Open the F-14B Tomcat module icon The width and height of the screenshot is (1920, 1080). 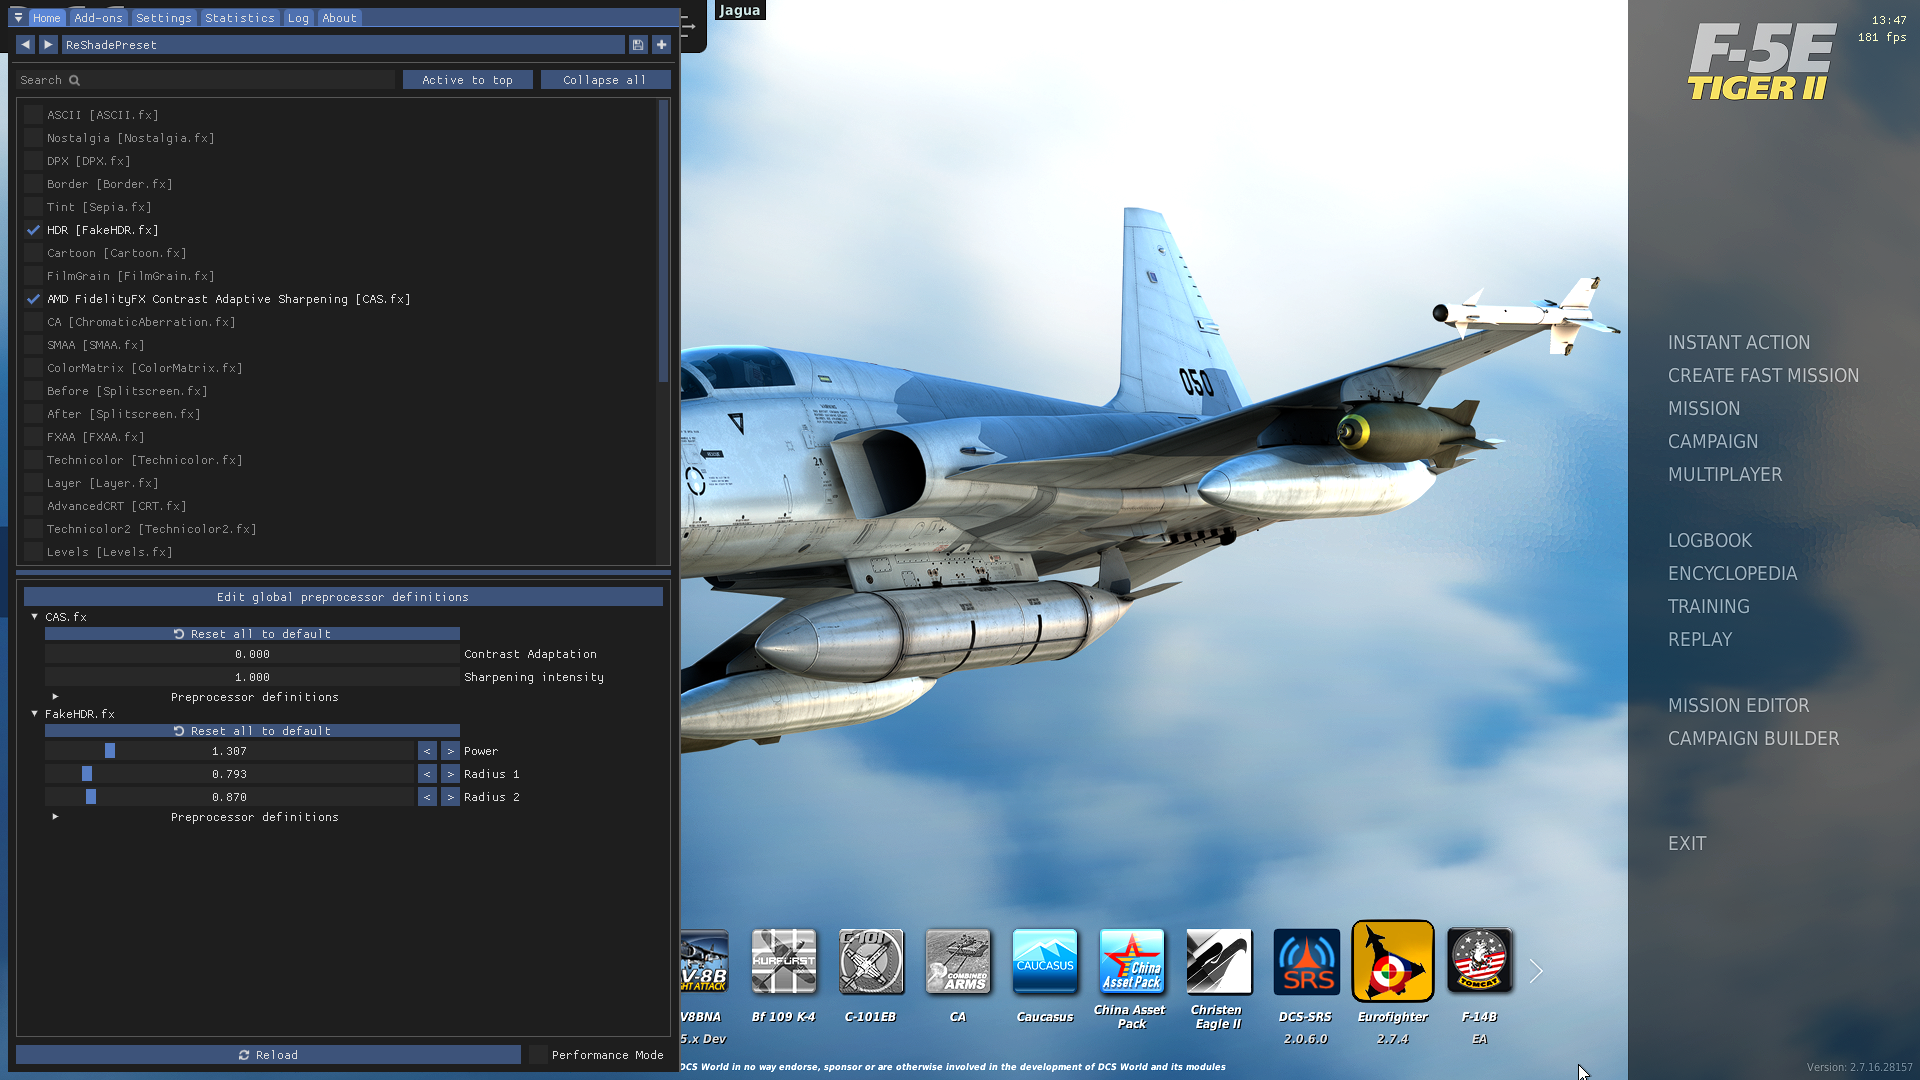tap(1480, 962)
